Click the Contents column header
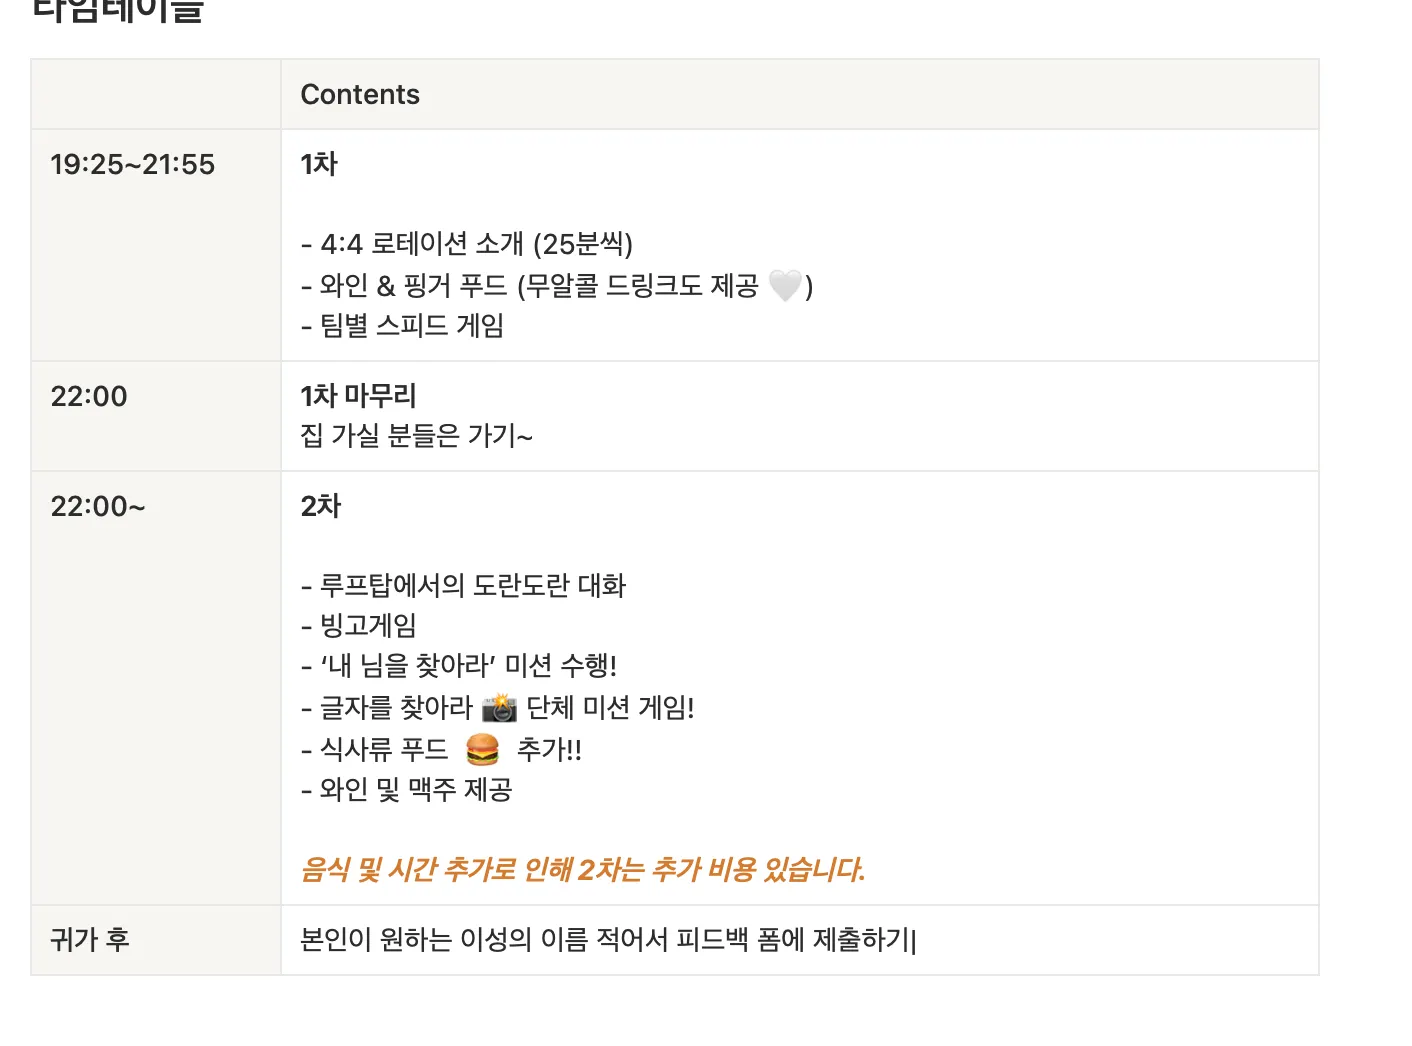 (x=360, y=94)
